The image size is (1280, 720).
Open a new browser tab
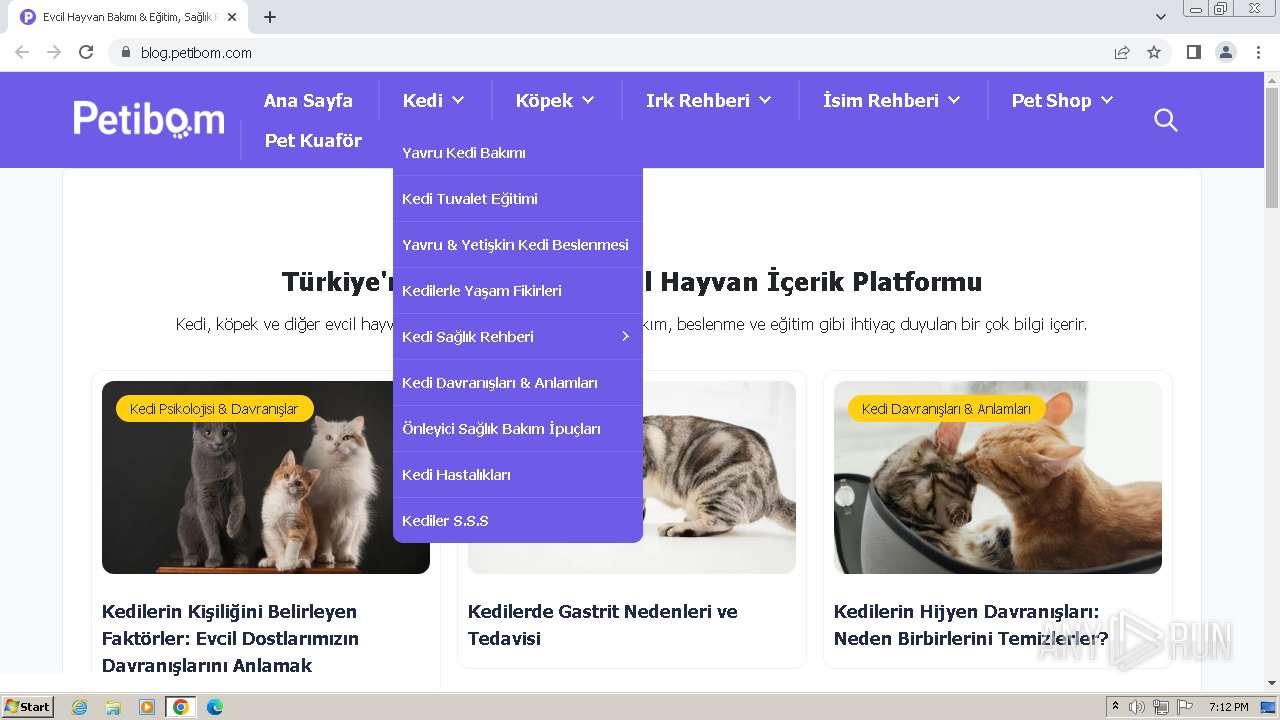(x=270, y=17)
